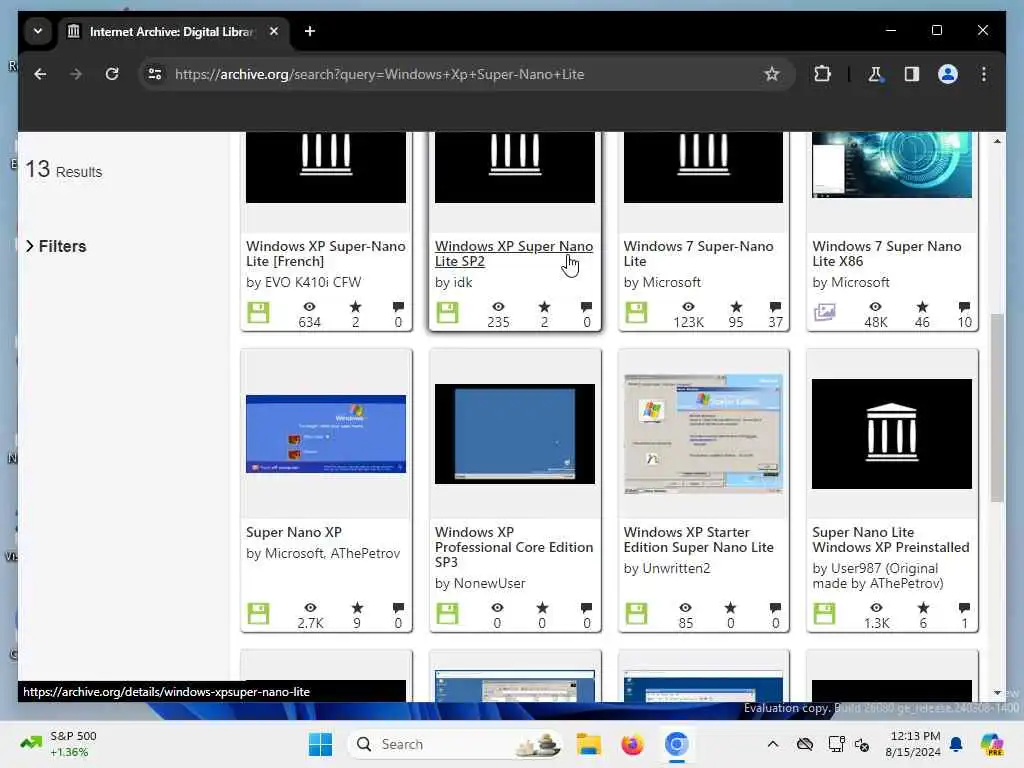Click favorites star on Windows 7 X86 card
Screen dimensions: 1024x768
(922, 307)
